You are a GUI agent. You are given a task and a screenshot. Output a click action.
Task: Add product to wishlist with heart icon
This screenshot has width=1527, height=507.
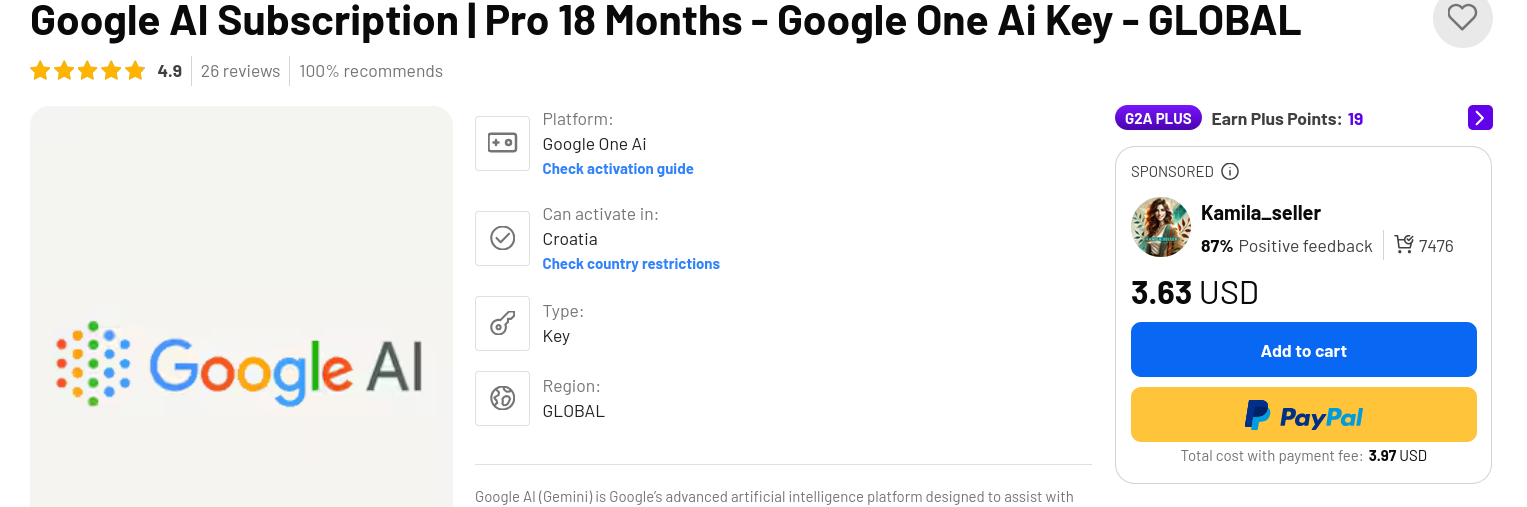pos(1462,17)
